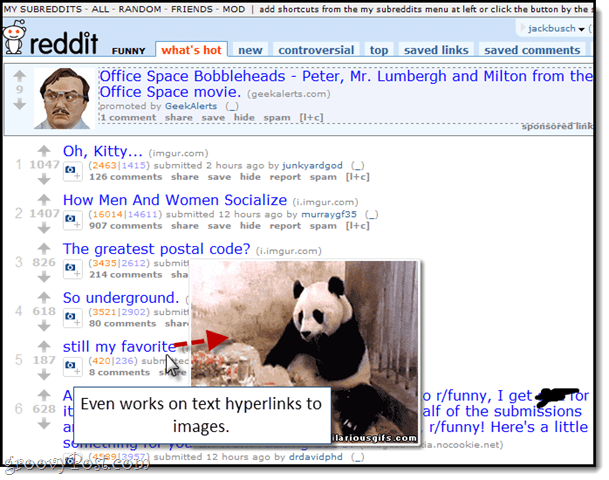The image size is (609, 480).
Task: Open 'How Men And Women Socialize' link
Action: [x=175, y=200]
